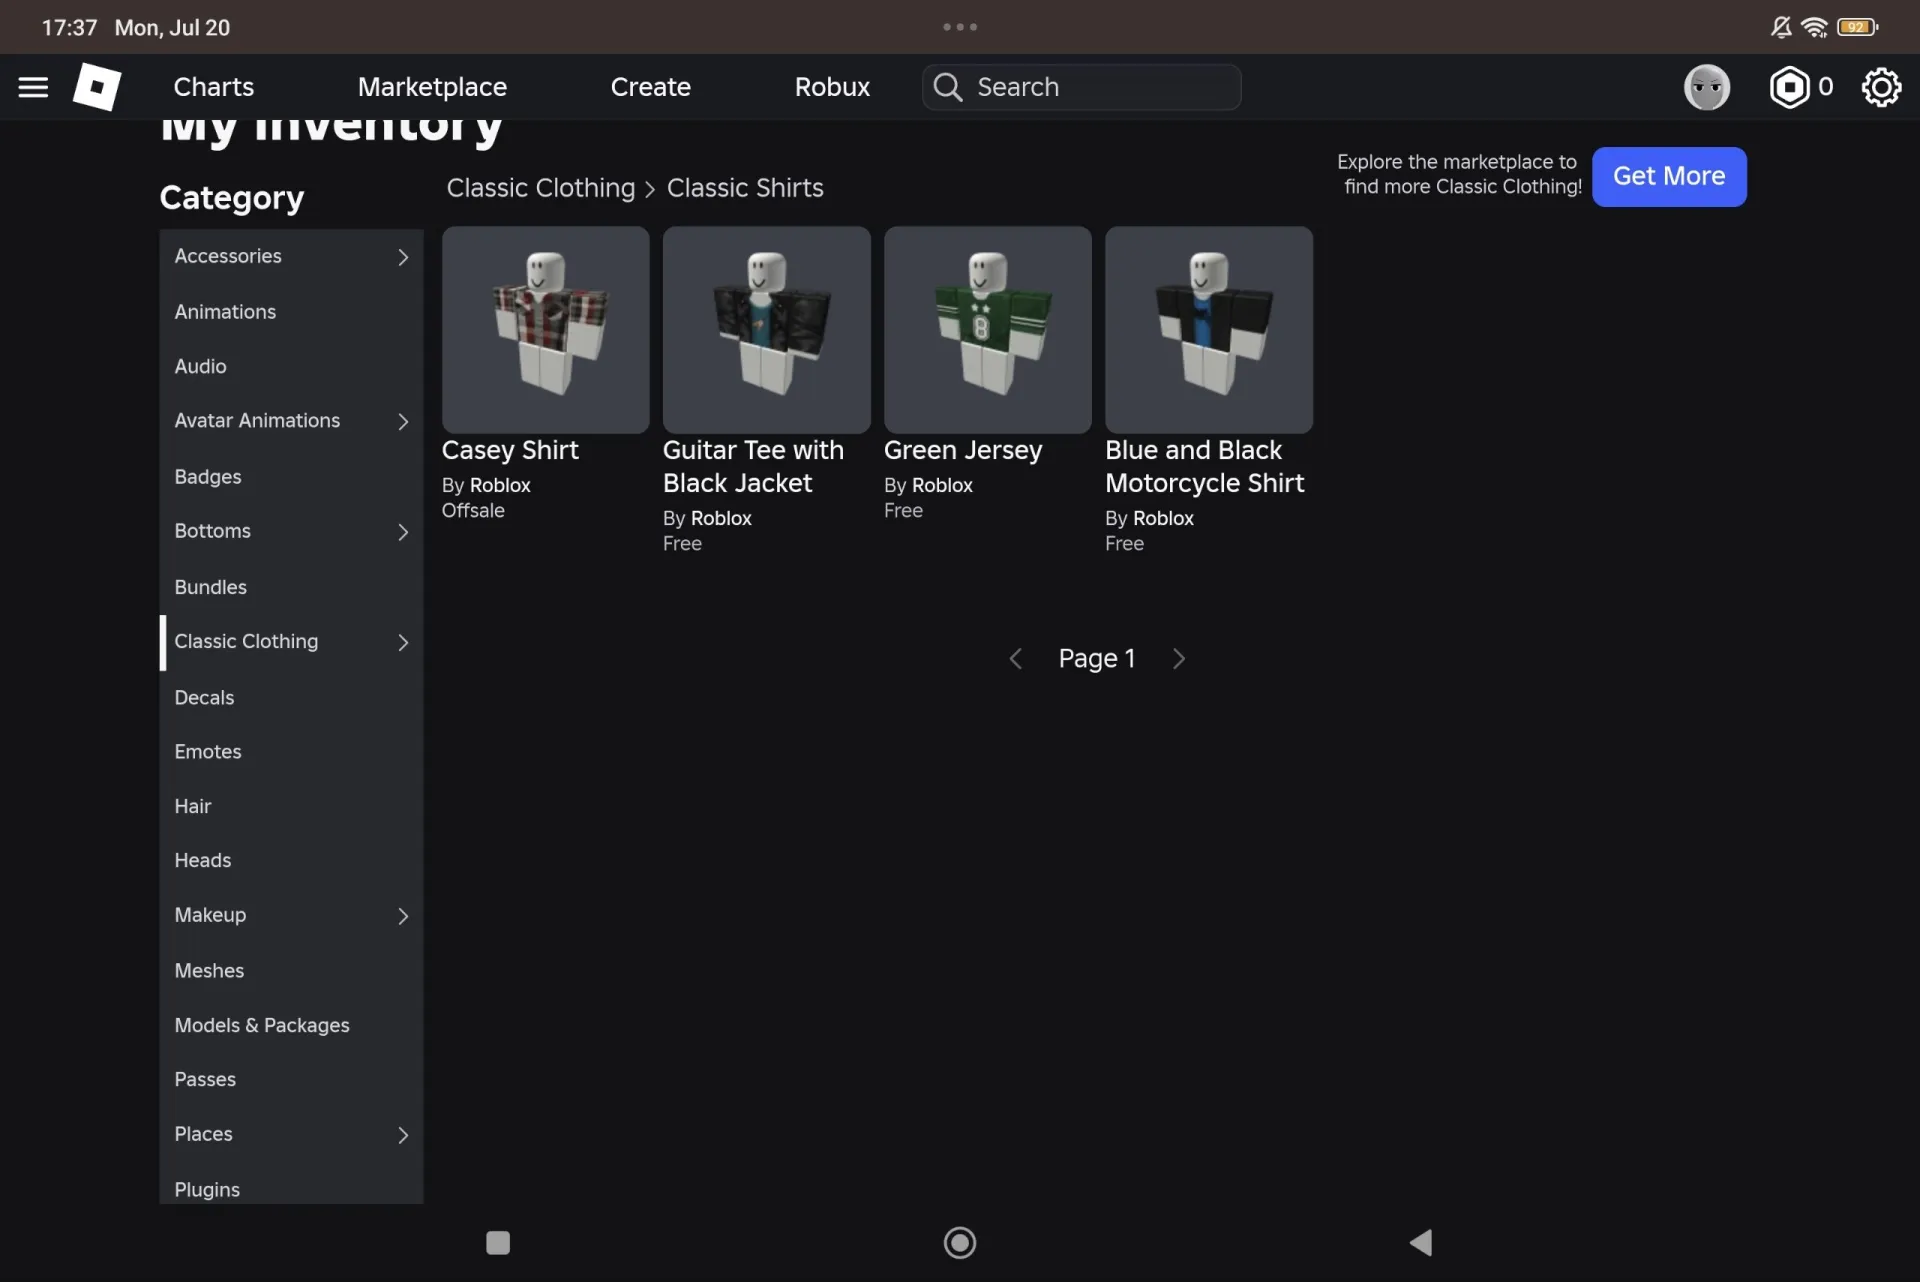The image size is (1920, 1282).
Task: Tap the Android back triangle button
Action: [x=1421, y=1243]
